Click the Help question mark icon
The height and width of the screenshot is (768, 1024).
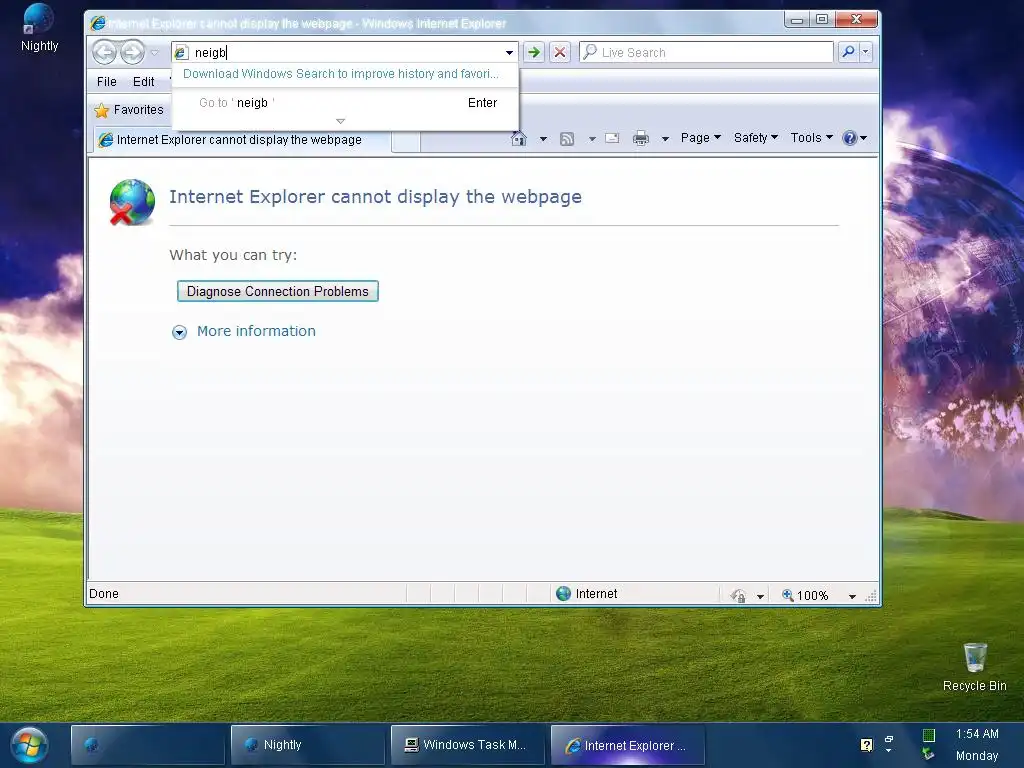pyautogui.click(x=850, y=138)
